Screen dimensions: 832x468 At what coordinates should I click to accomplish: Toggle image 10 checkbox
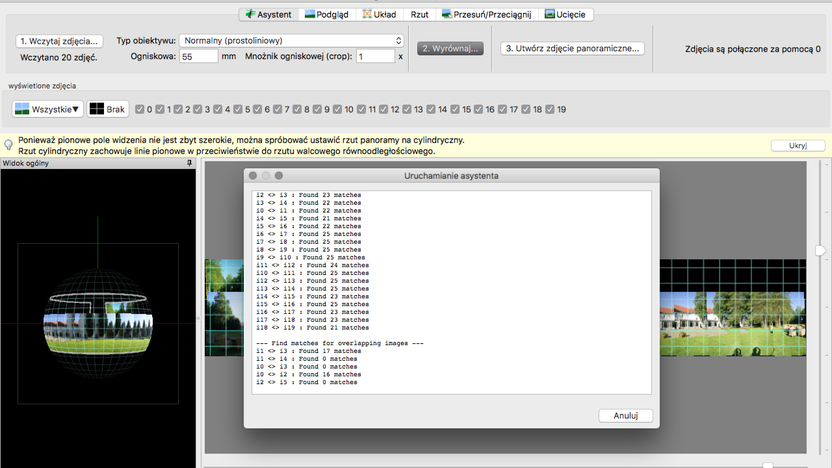(337, 109)
